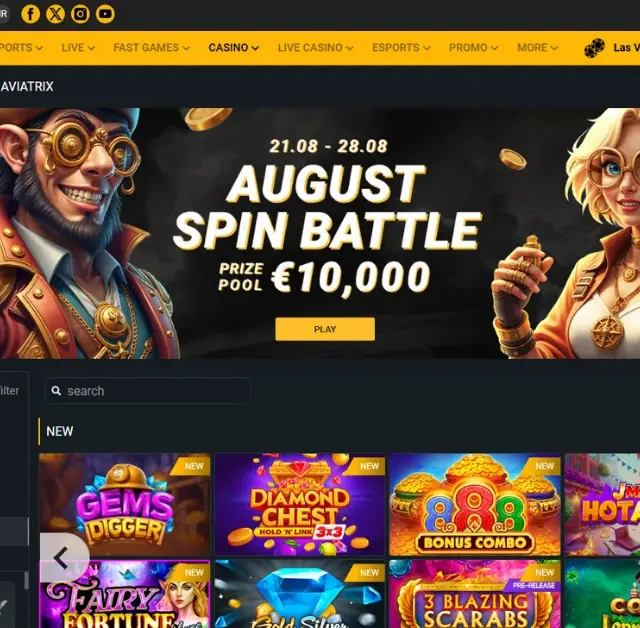Click the PLAY button on the banner
The height and width of the screenshot is (628, 640).
325,329
